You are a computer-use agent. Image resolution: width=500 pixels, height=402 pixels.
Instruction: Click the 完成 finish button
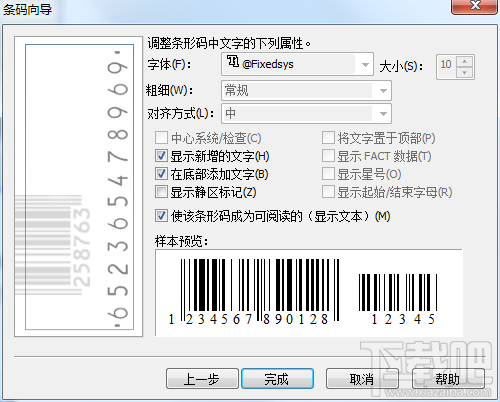[277, 379]
